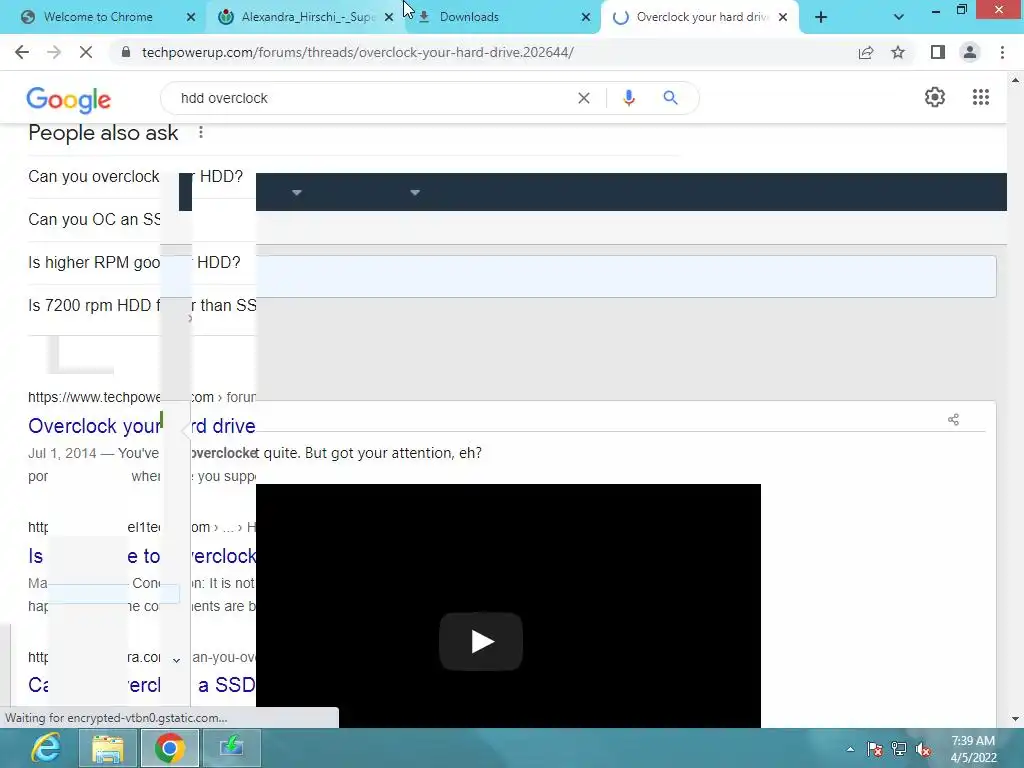Open the 'Overclock your' search result link
This screenshot has width=1024, height=768.
[x=142, y=426]
